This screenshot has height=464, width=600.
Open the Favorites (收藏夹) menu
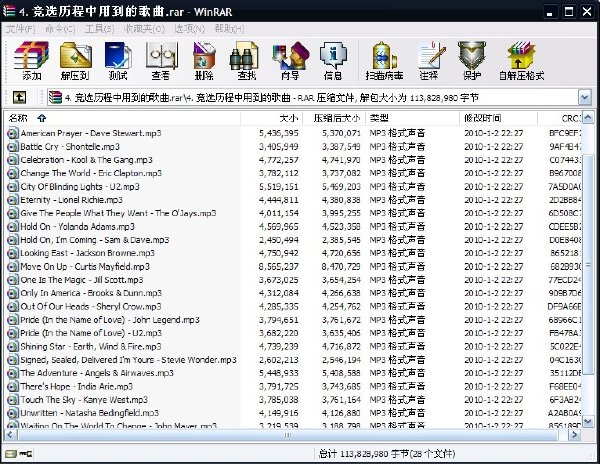click(144, 29)
